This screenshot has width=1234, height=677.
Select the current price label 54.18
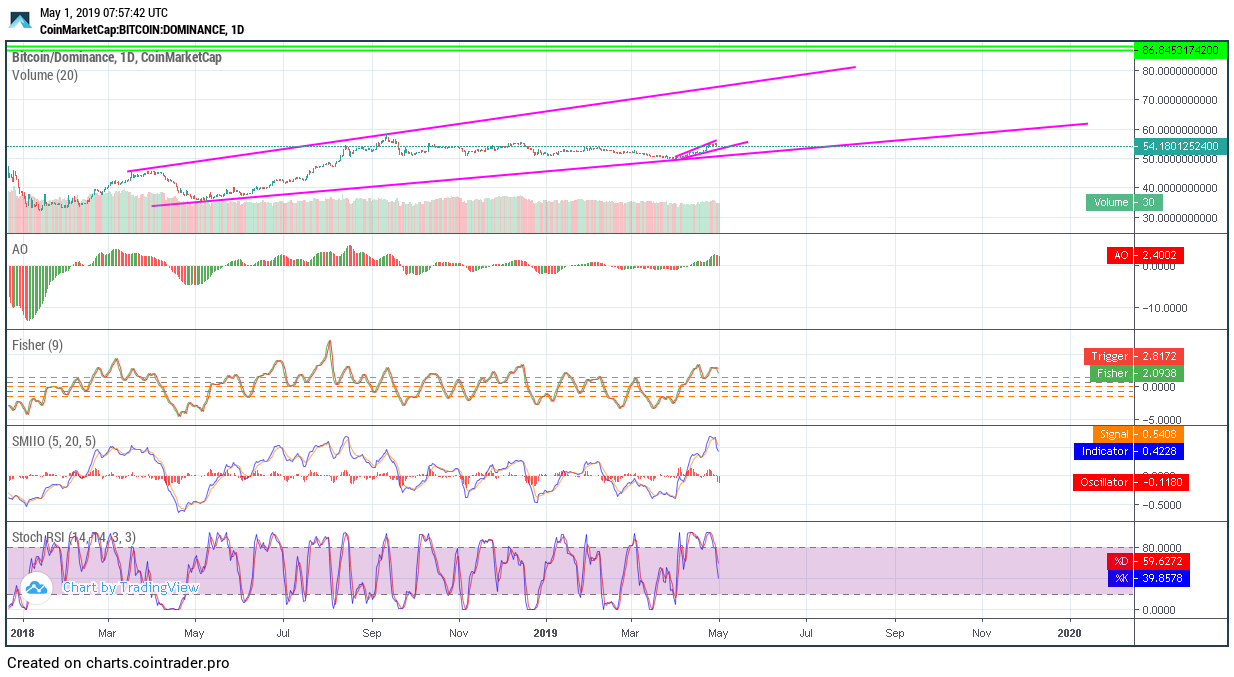coord(1180,146)
